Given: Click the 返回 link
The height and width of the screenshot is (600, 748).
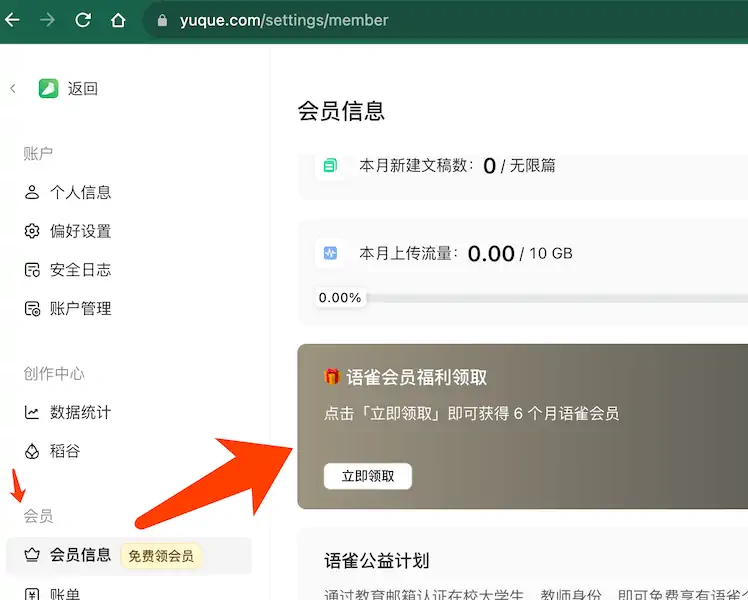Looking at the screenshot, I should click(83, 88).
